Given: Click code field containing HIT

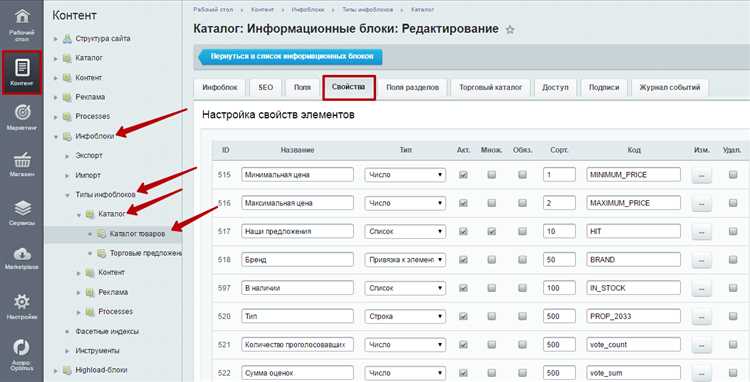Looking at the screenshot, I should coord(633,231).
